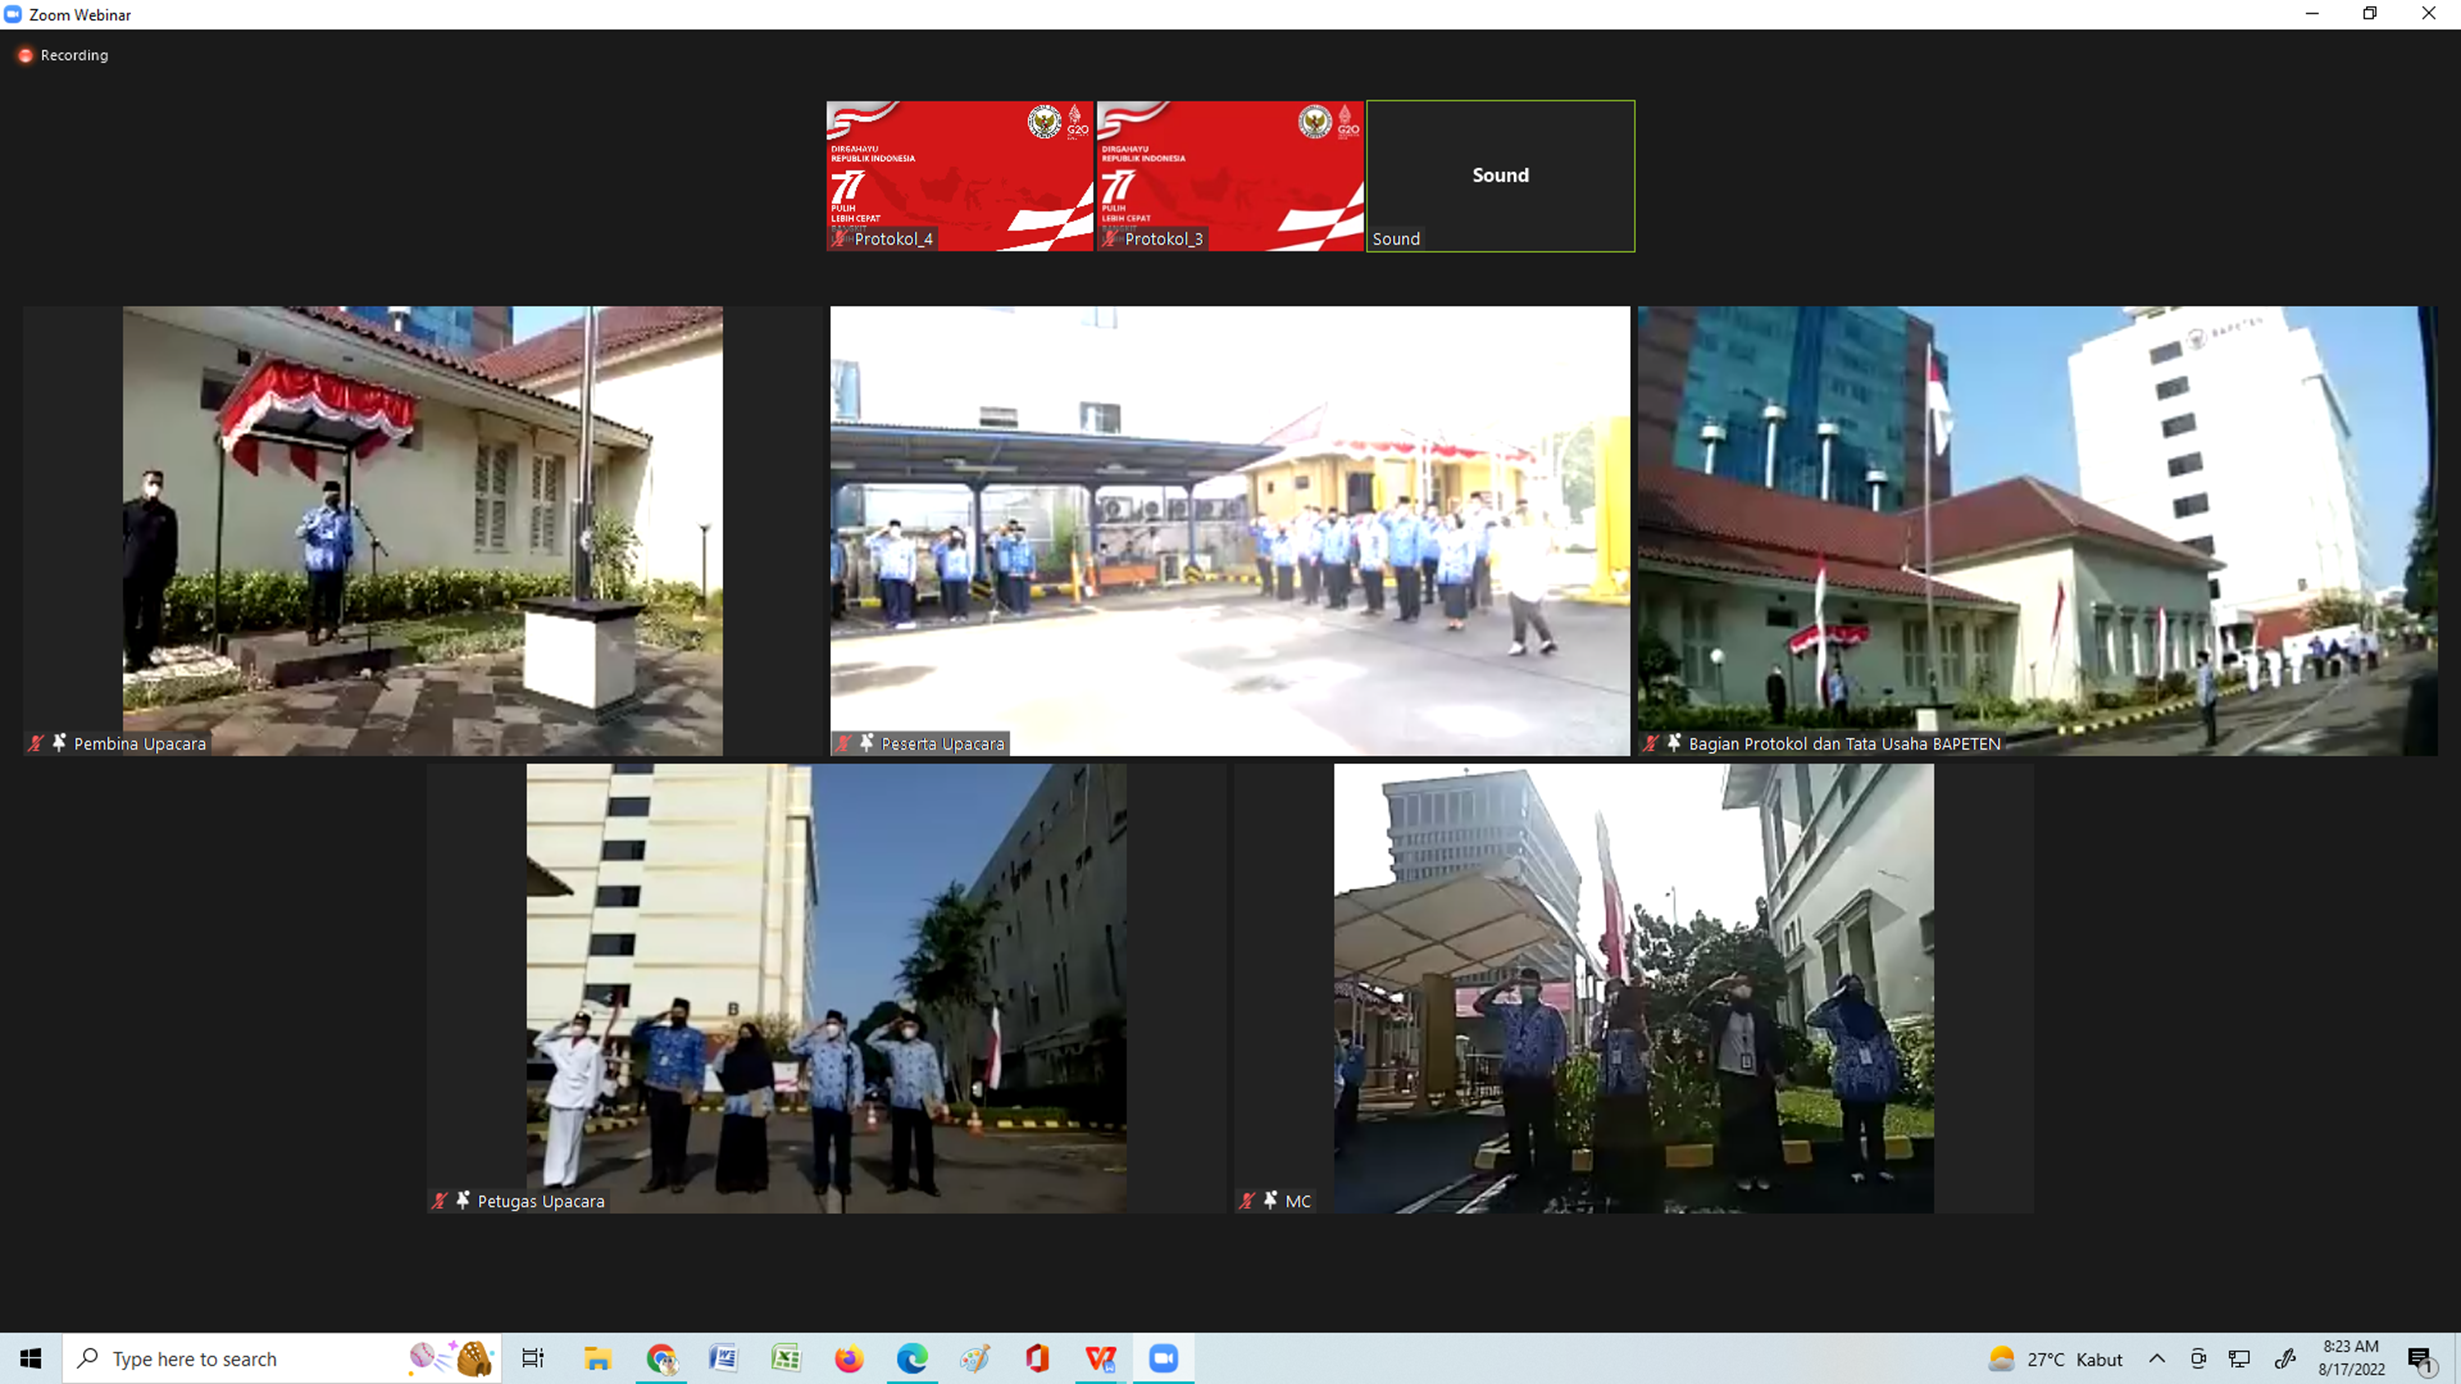Click the pin icon beside MC label
Viewport: 2461px width, 1384px height.
tap(1270, 1200)
